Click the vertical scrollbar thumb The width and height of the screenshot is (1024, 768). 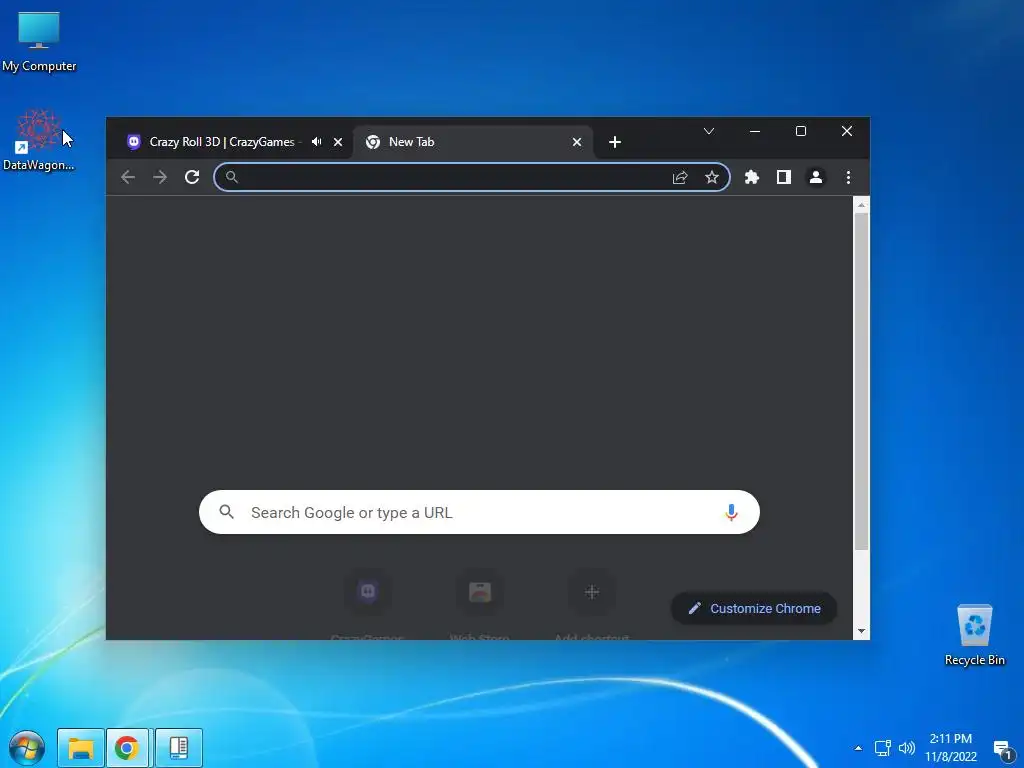point(861,381)
